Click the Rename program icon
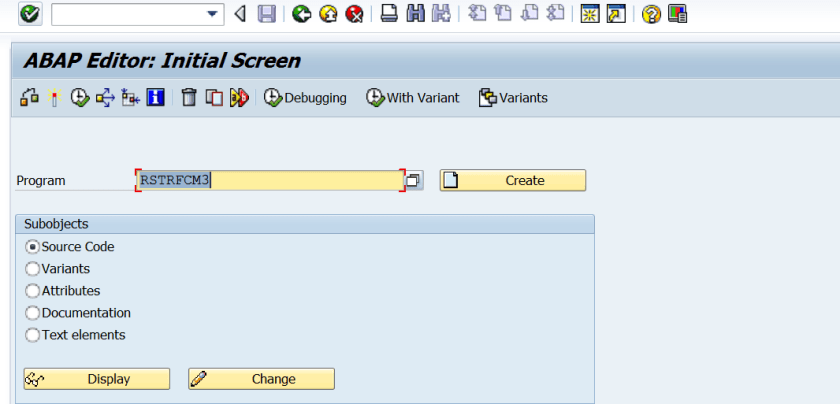The width and height of the screenshot is (840, 404). click(x=239, y=98)
